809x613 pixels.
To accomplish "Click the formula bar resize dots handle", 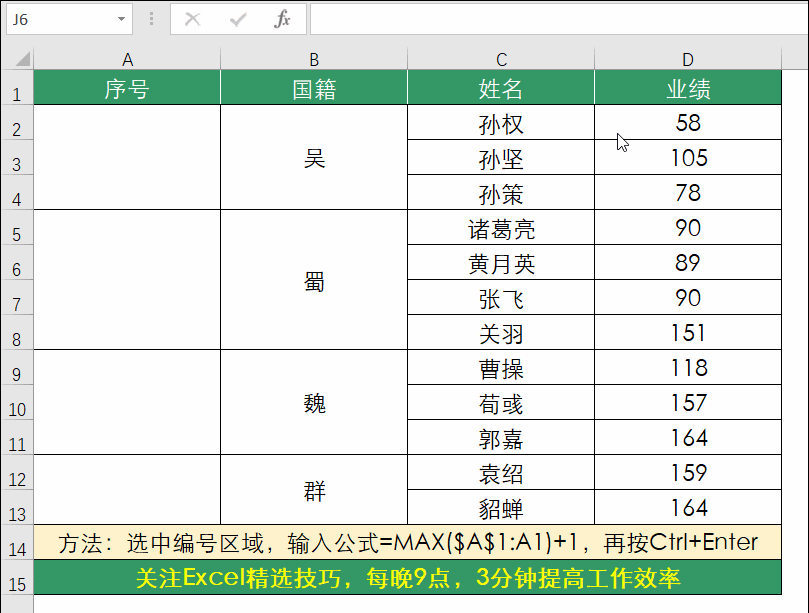I will pyautogui.click(x=151, y=19).
